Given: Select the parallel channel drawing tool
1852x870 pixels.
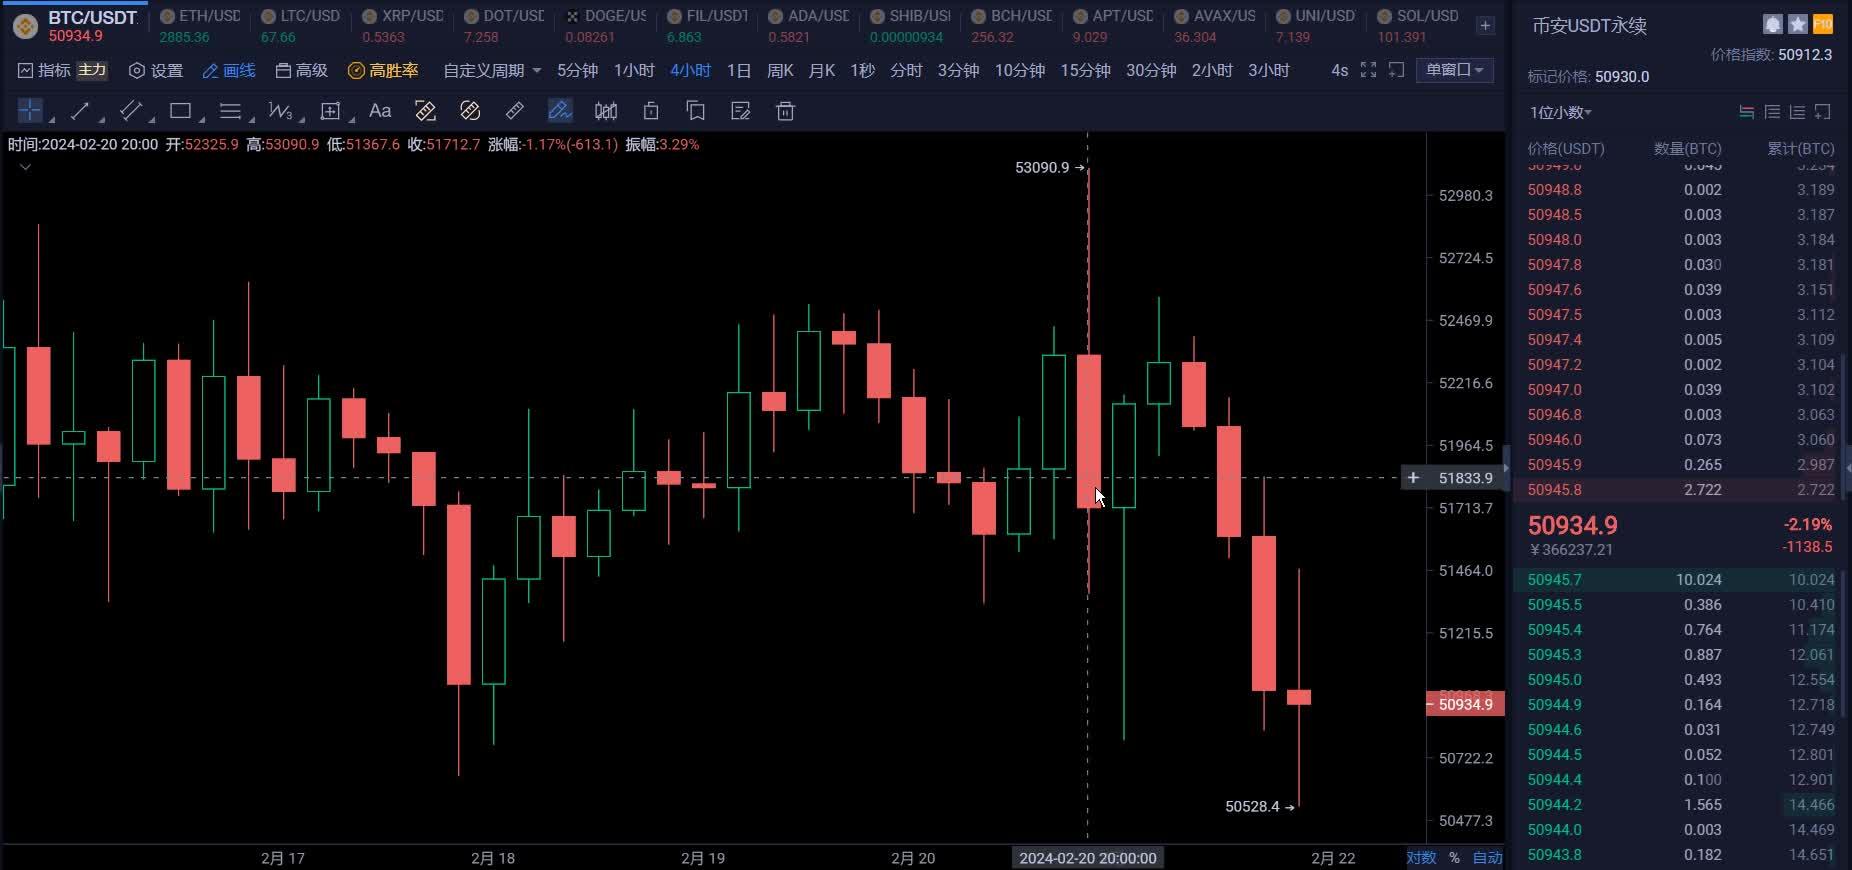Looking at the screenshot, I should coord(130,110).
